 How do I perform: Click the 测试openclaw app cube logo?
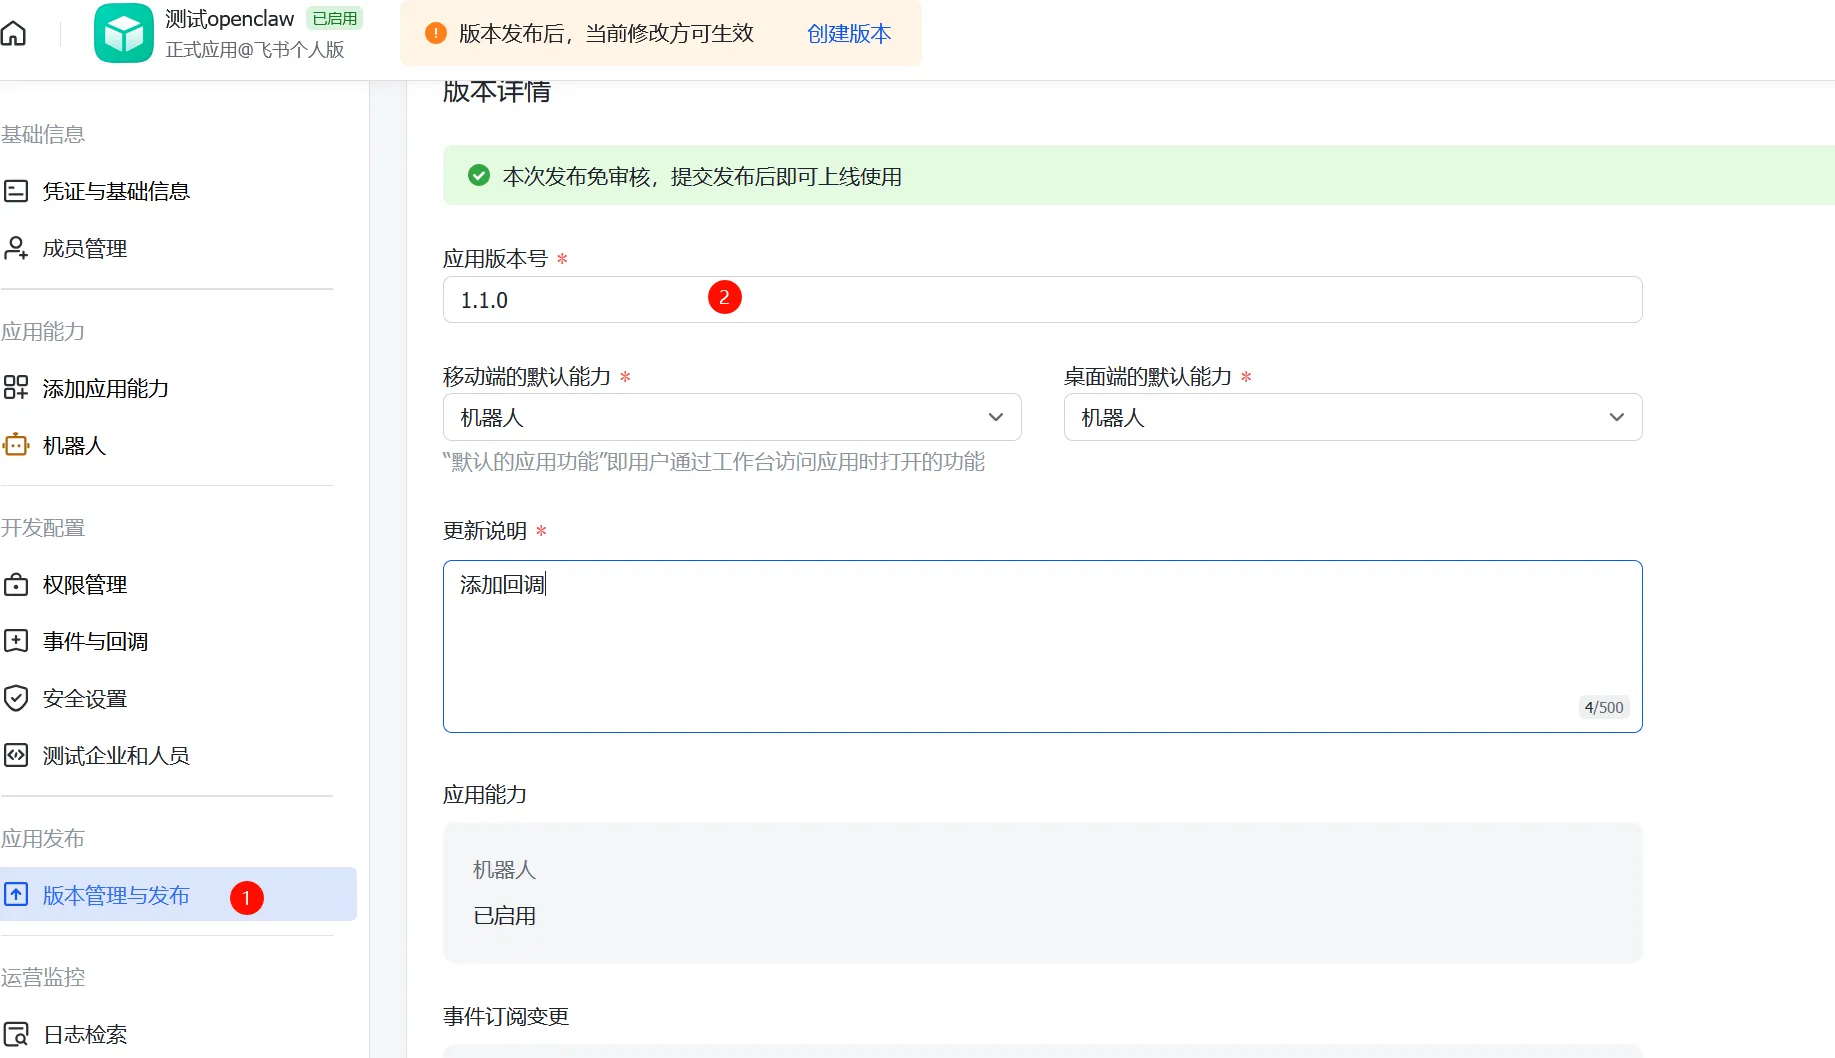[x=124, y=33]
